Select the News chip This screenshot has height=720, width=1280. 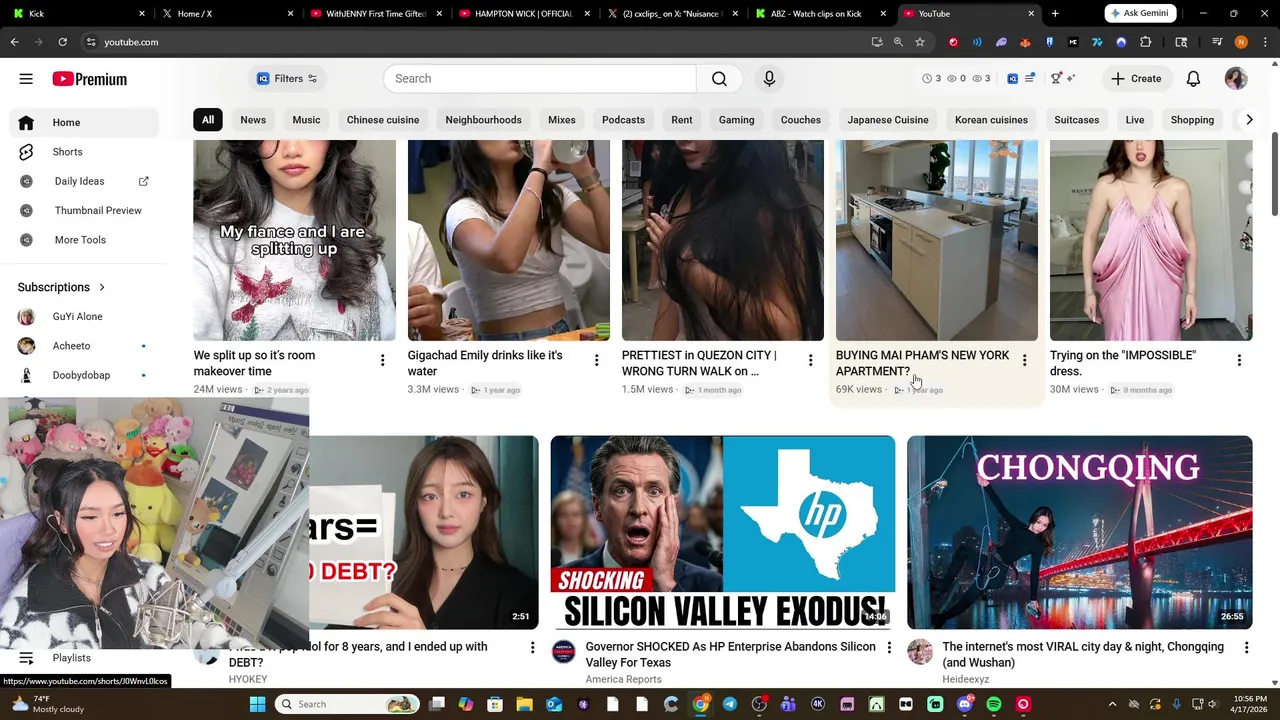pos(253,120)
